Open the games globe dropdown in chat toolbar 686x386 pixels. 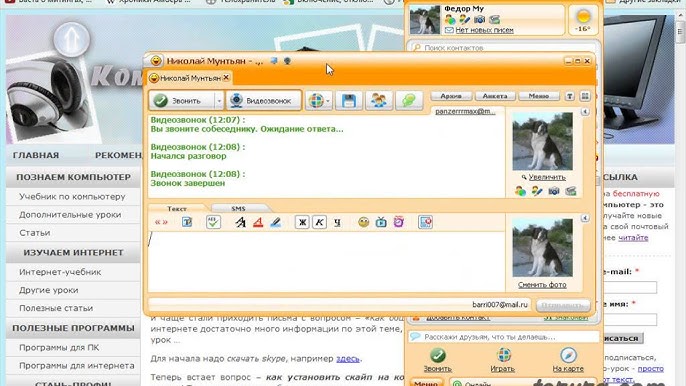(x=318, y=101)
